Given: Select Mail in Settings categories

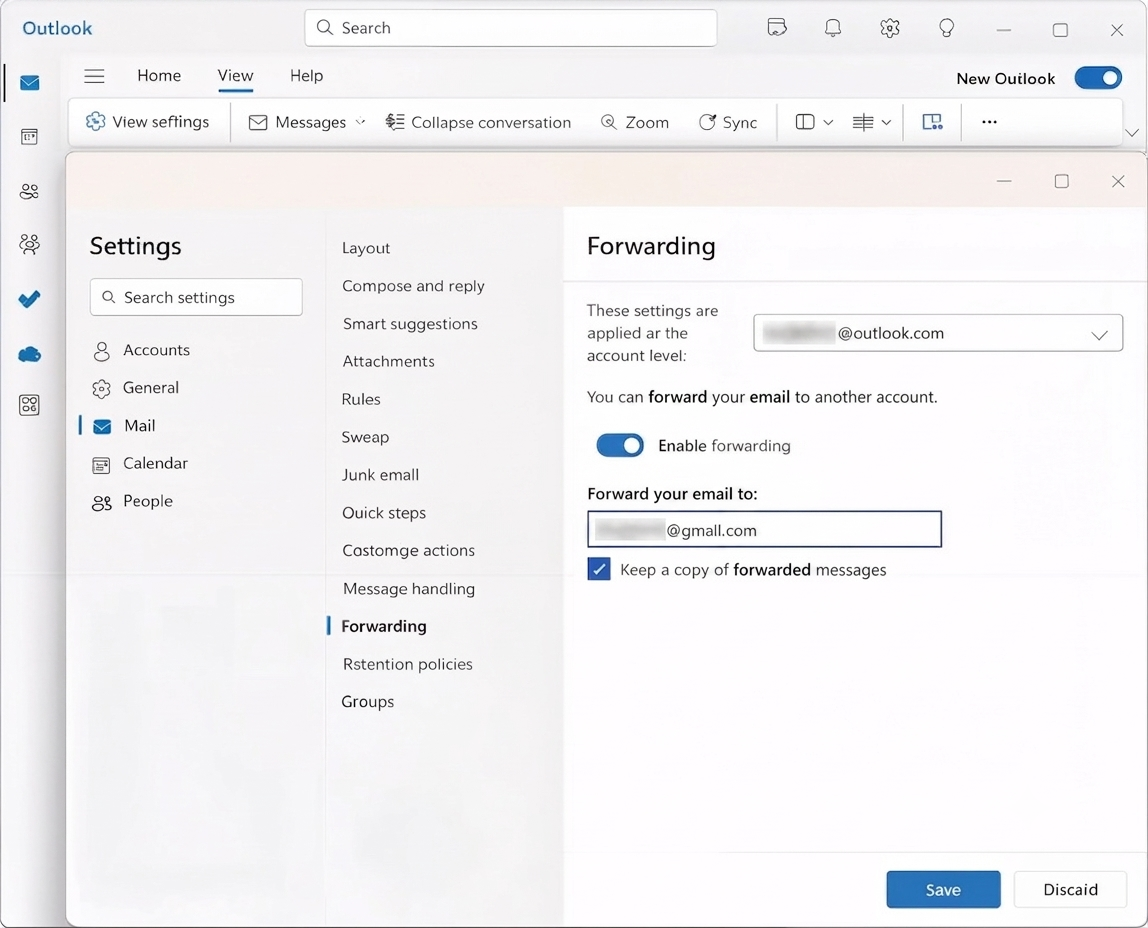Looking at the screenshot, I should 124,426.
